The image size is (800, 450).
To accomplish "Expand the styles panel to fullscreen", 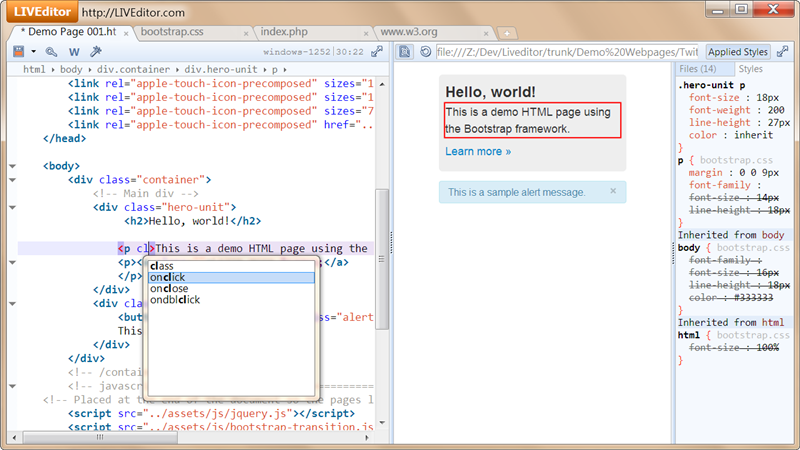I will 782,52.
